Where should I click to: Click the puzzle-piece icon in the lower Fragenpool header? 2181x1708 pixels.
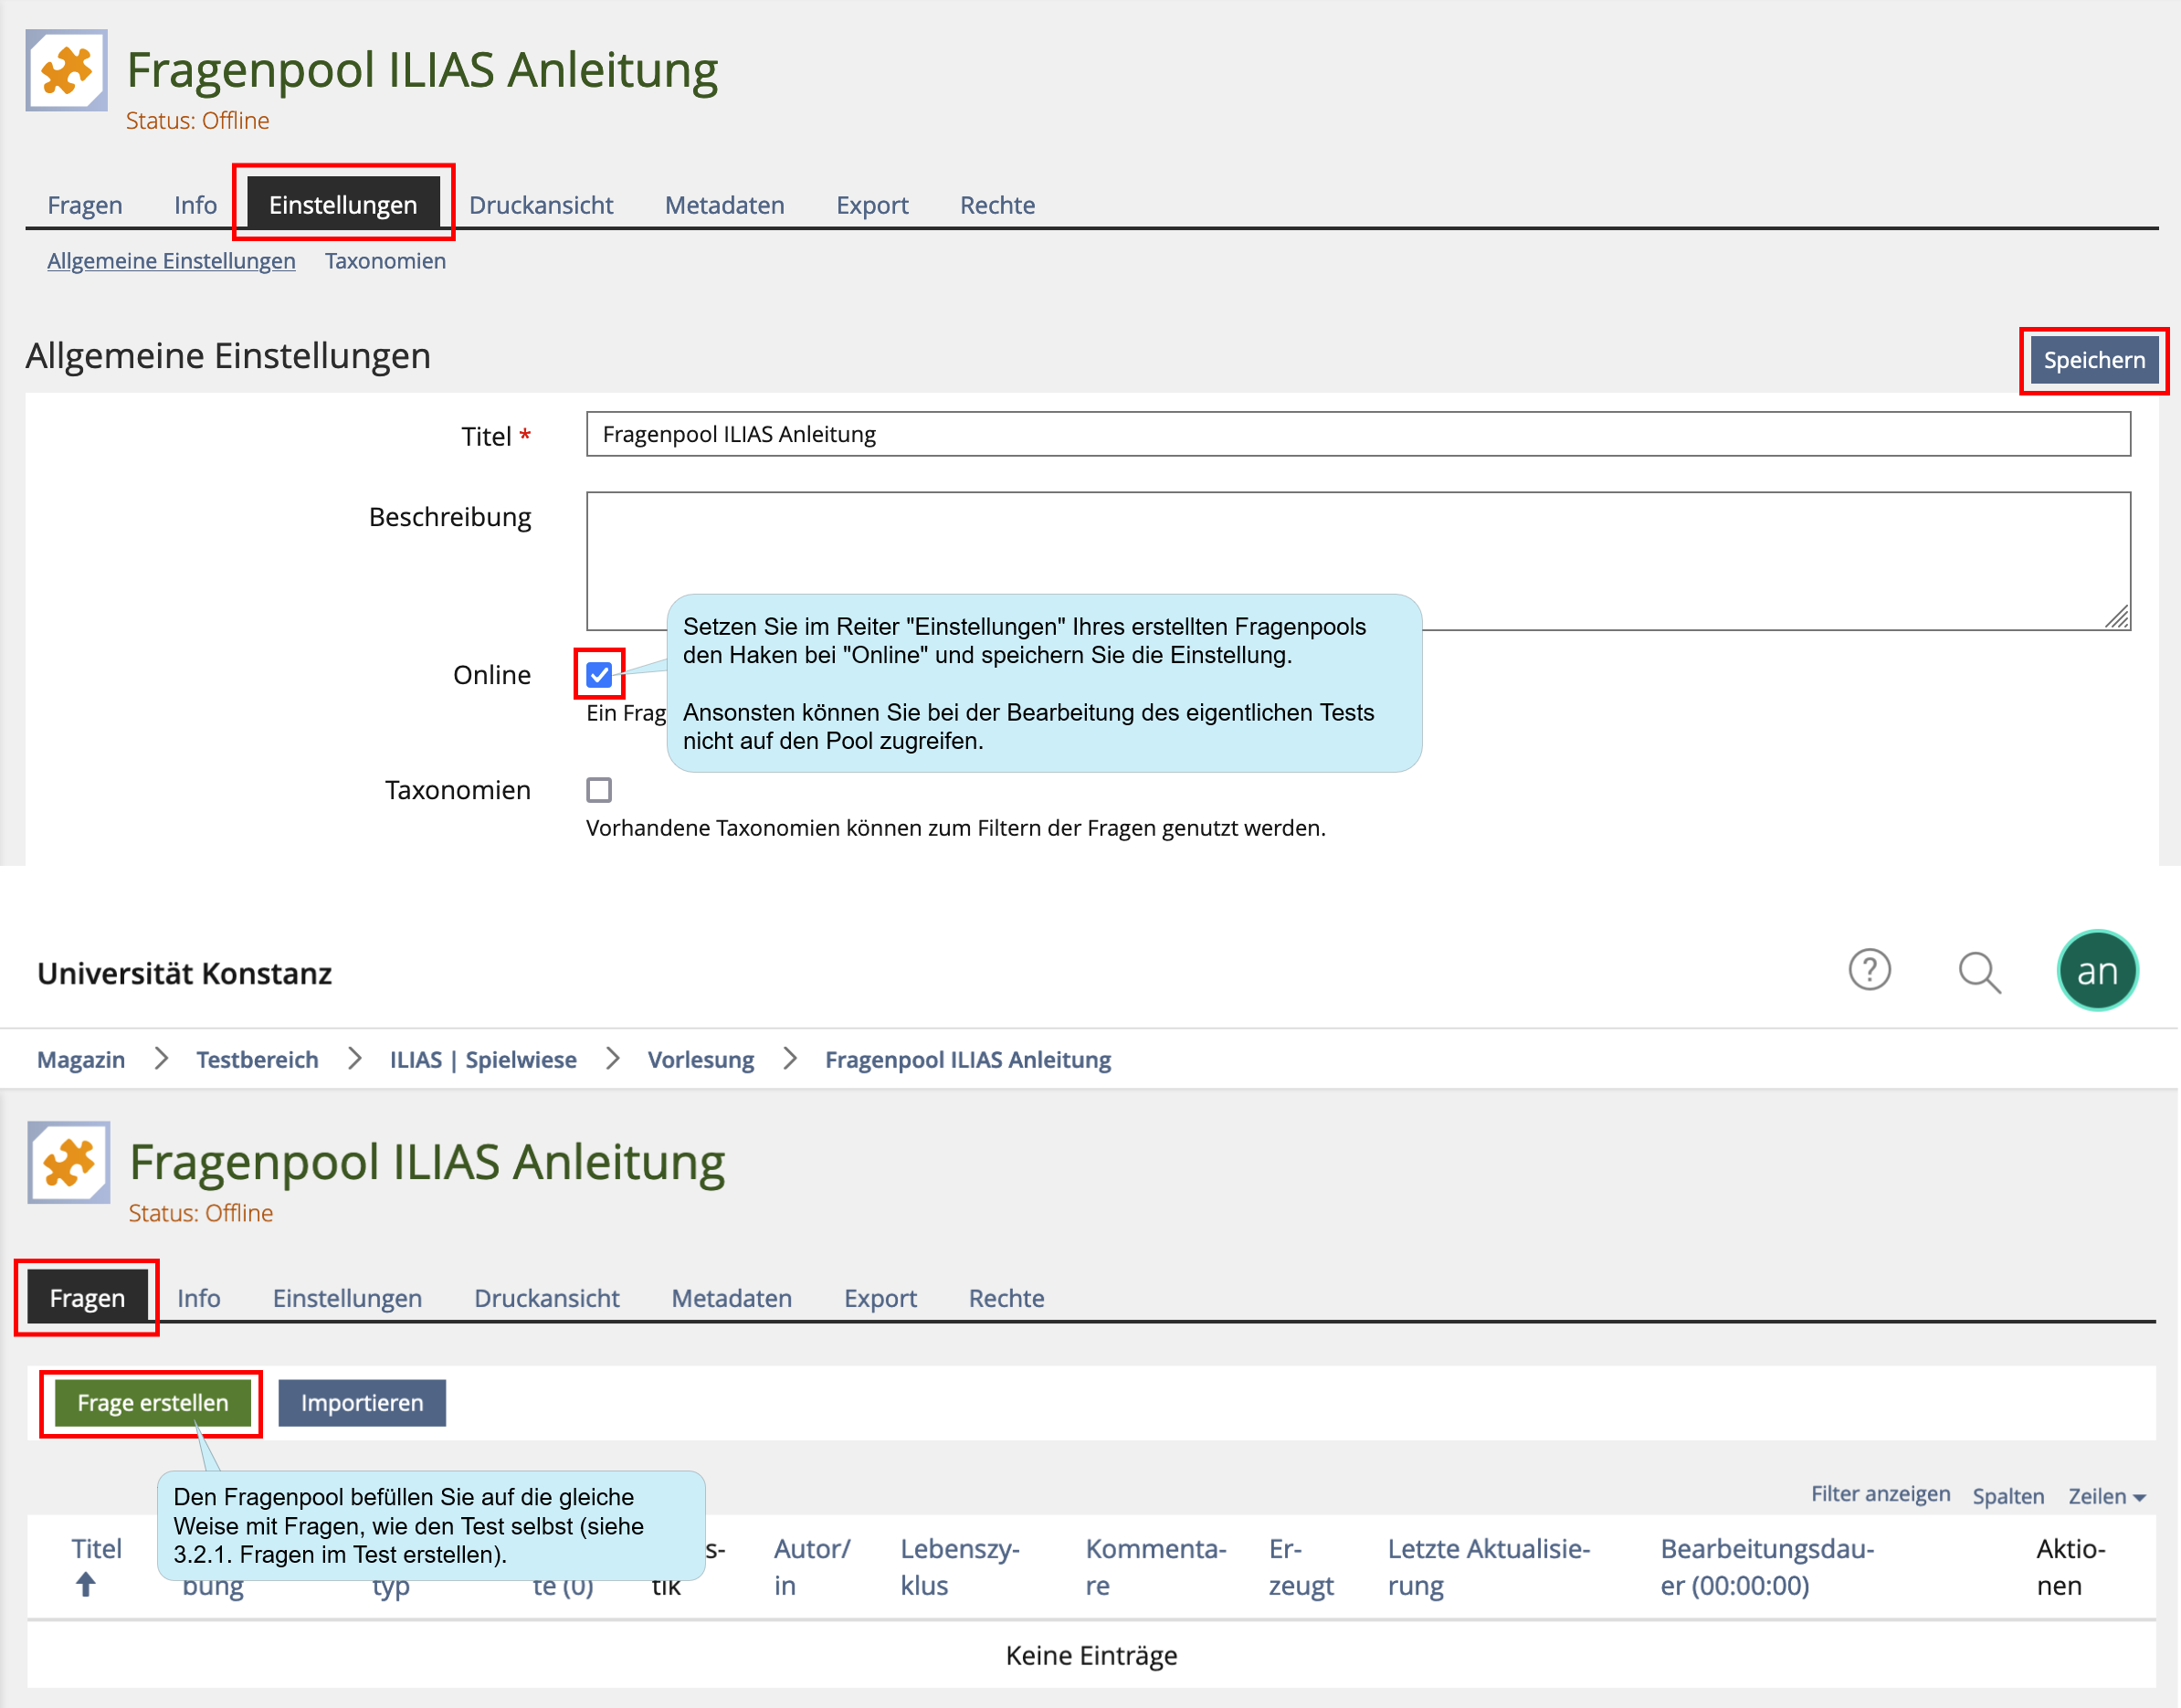(68, 1162)
